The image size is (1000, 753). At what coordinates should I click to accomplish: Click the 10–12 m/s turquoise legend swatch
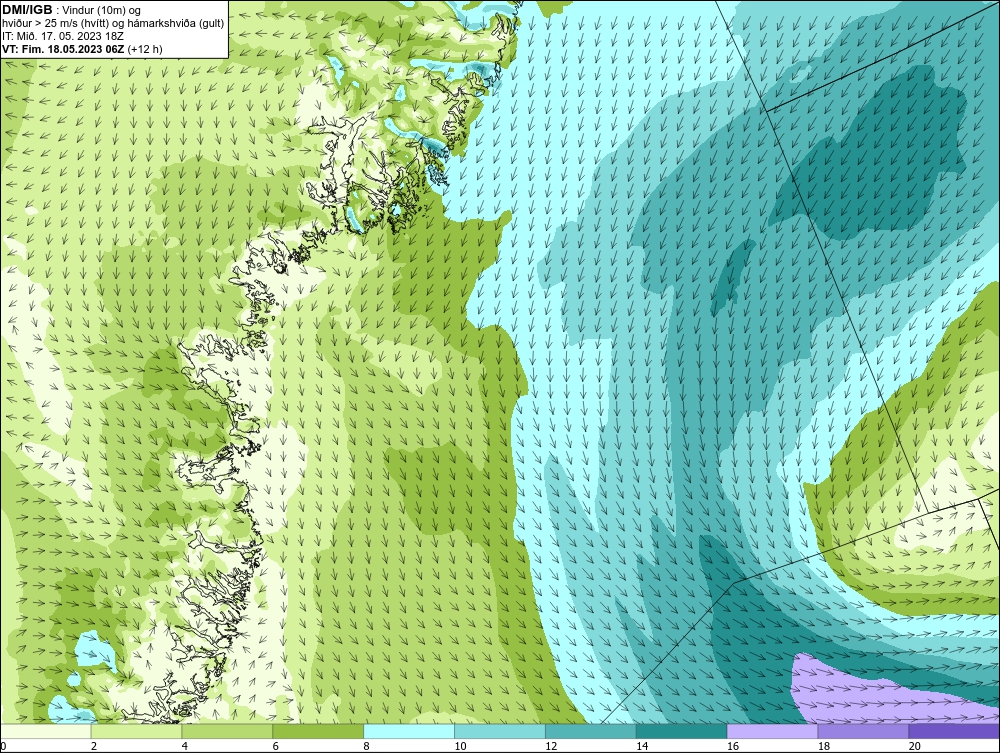pos(500,731)
